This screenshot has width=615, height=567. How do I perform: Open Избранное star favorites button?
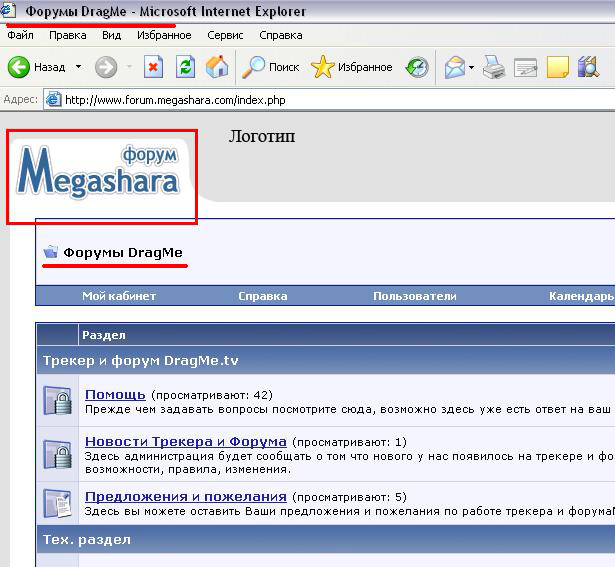coord(351,67)
